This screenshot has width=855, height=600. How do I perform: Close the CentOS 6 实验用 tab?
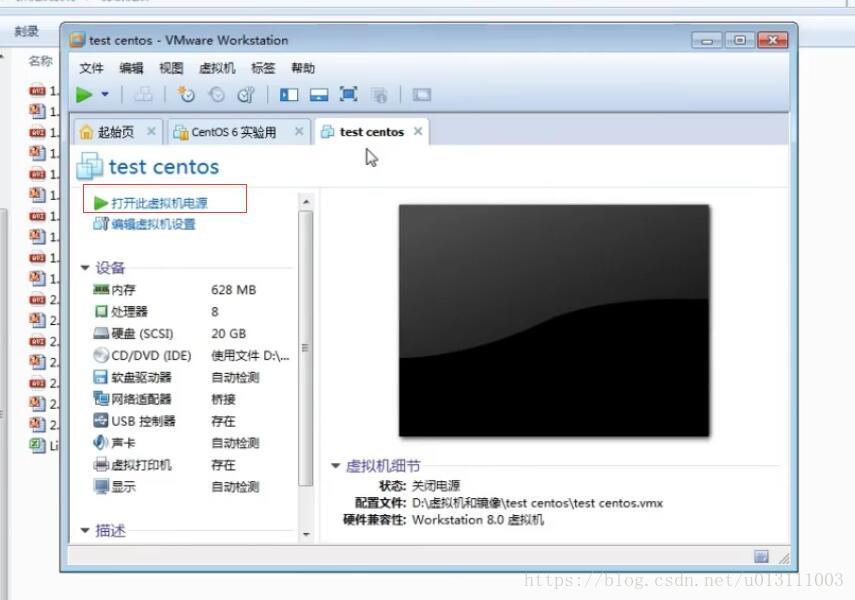coord(299,131)
